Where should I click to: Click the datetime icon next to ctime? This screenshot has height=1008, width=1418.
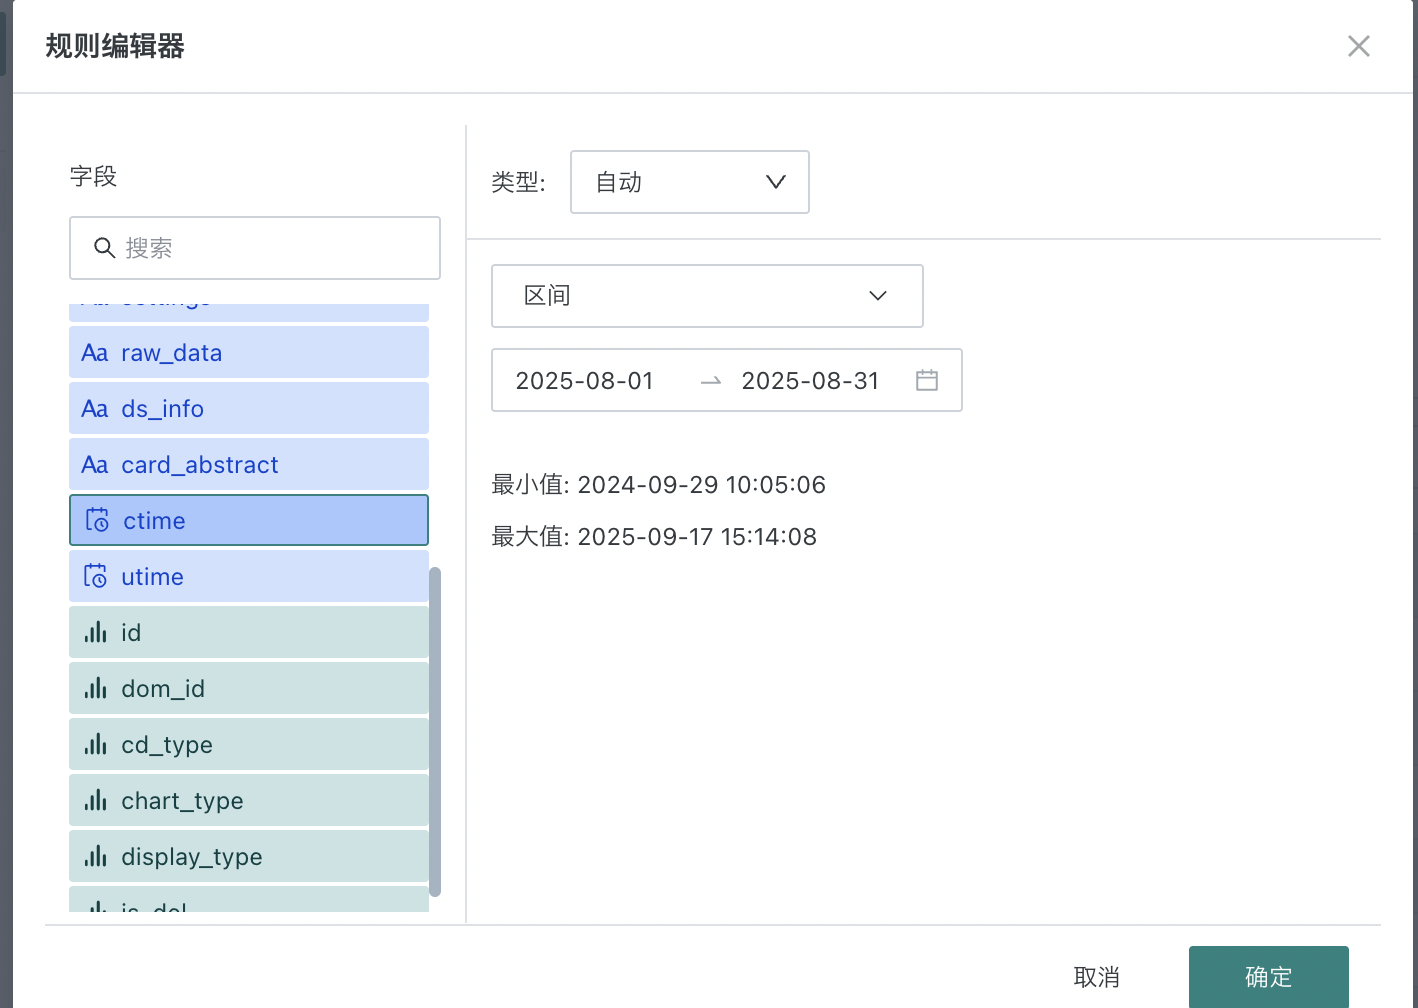click(97, 520)
